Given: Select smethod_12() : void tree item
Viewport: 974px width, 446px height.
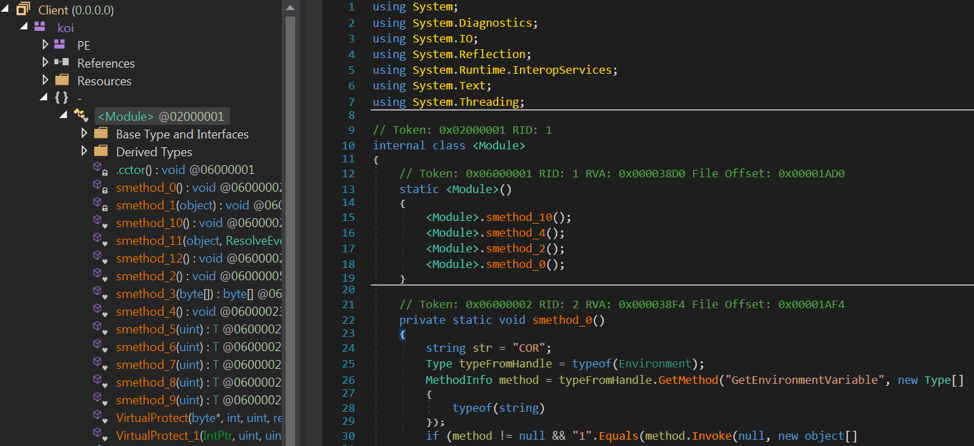Looking at the screenshot, I should point(199,258).
